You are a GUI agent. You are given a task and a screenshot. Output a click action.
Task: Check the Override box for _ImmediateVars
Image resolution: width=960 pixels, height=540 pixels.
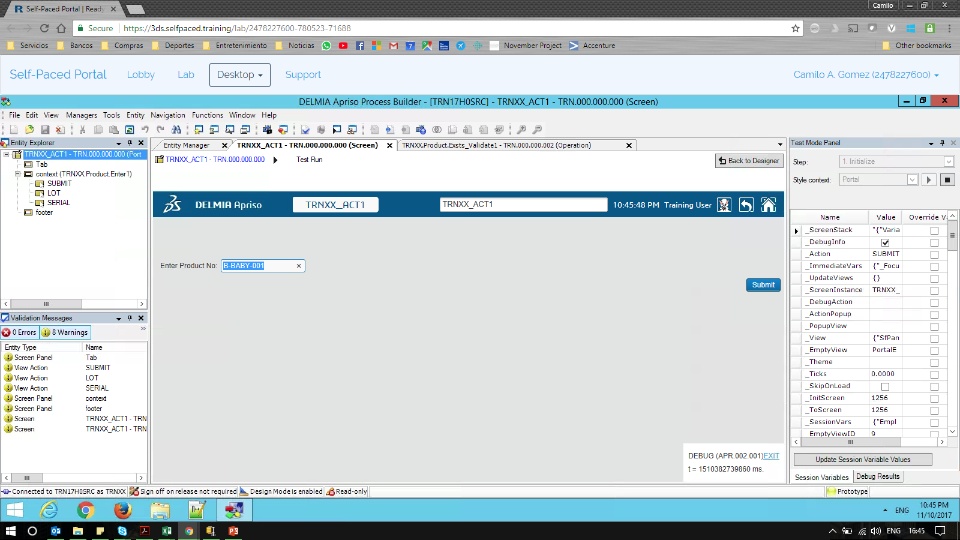[934, 267]
